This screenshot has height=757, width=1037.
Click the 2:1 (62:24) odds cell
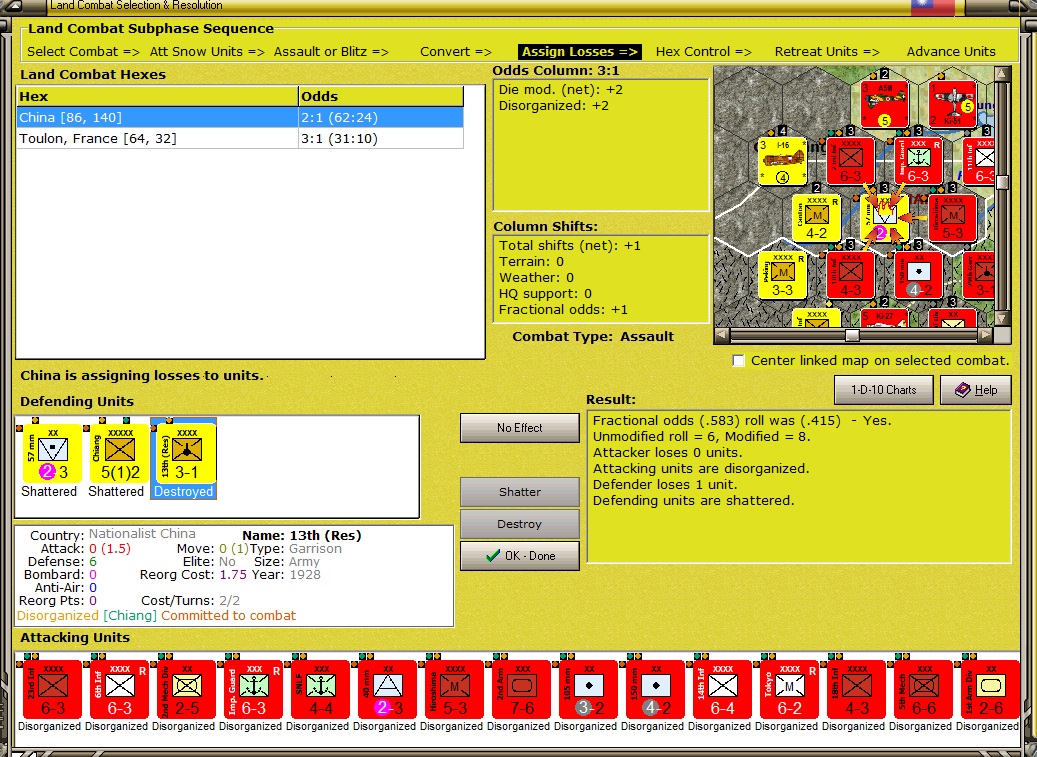(x=381, y=118)
